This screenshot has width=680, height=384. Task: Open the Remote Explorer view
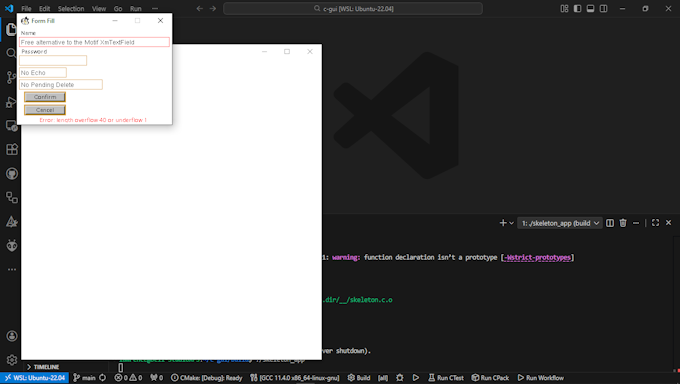pos(12,126)
